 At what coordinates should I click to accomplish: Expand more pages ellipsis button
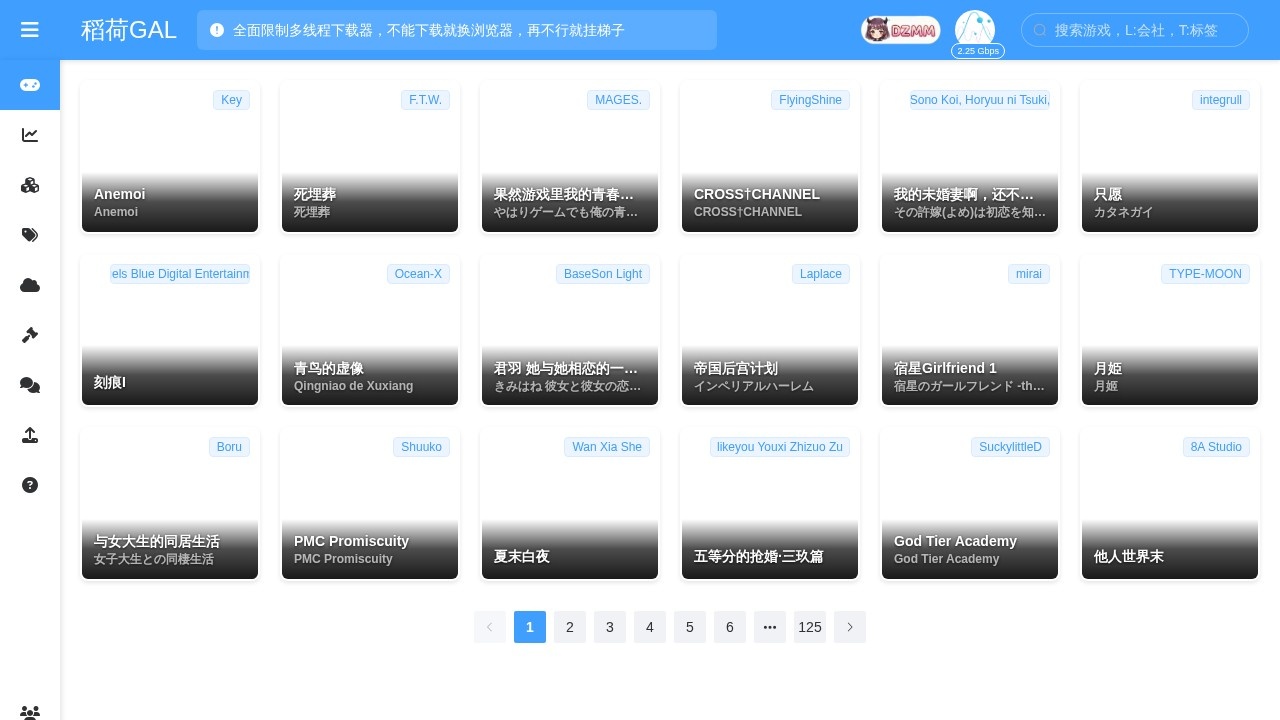pyautogui.click(x=770, y=627)
